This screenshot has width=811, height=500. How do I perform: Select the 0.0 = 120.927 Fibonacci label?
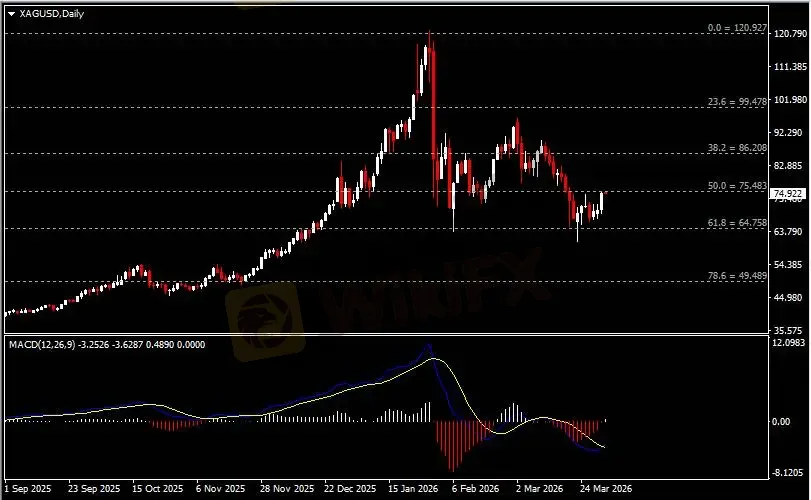737,27
